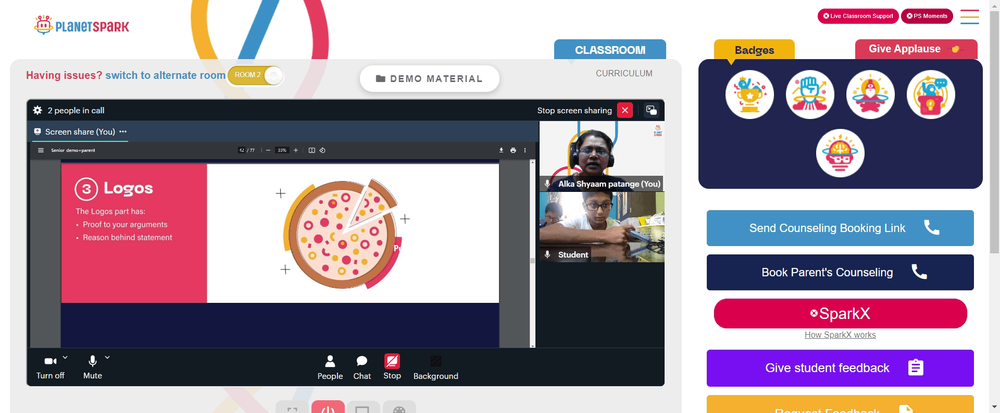
Task: Download the PDF via download icon
Action: click(501, 150)
